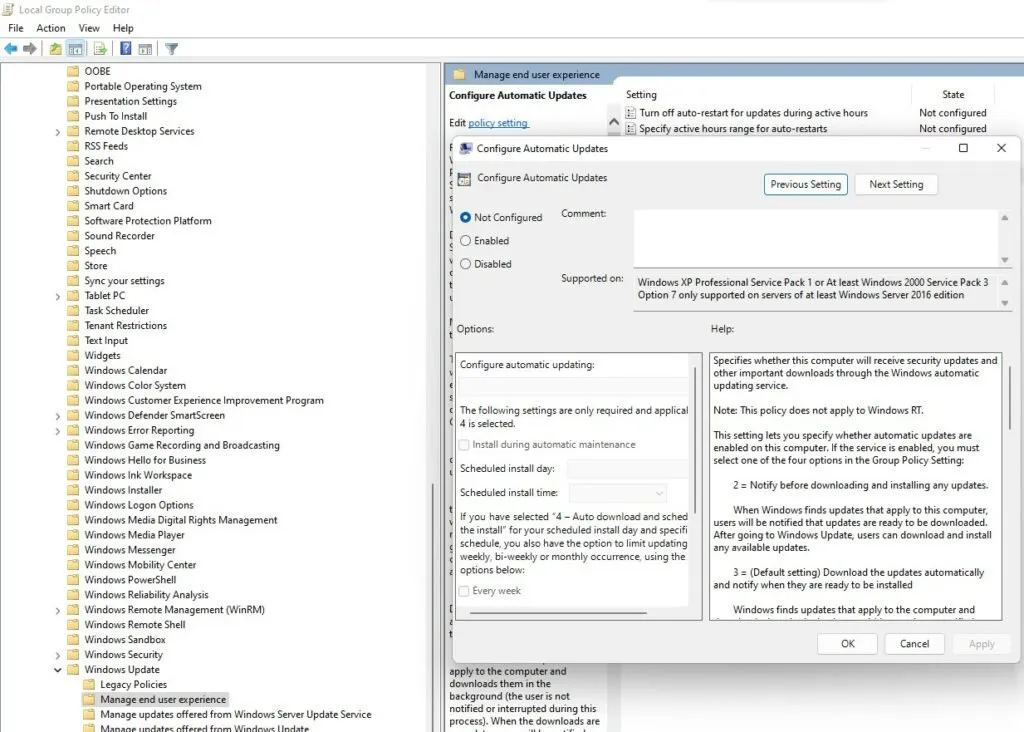The width and height of the screenshot is (1024, 732).
Task: Click the policy setting link
Action: pos(498,123)
